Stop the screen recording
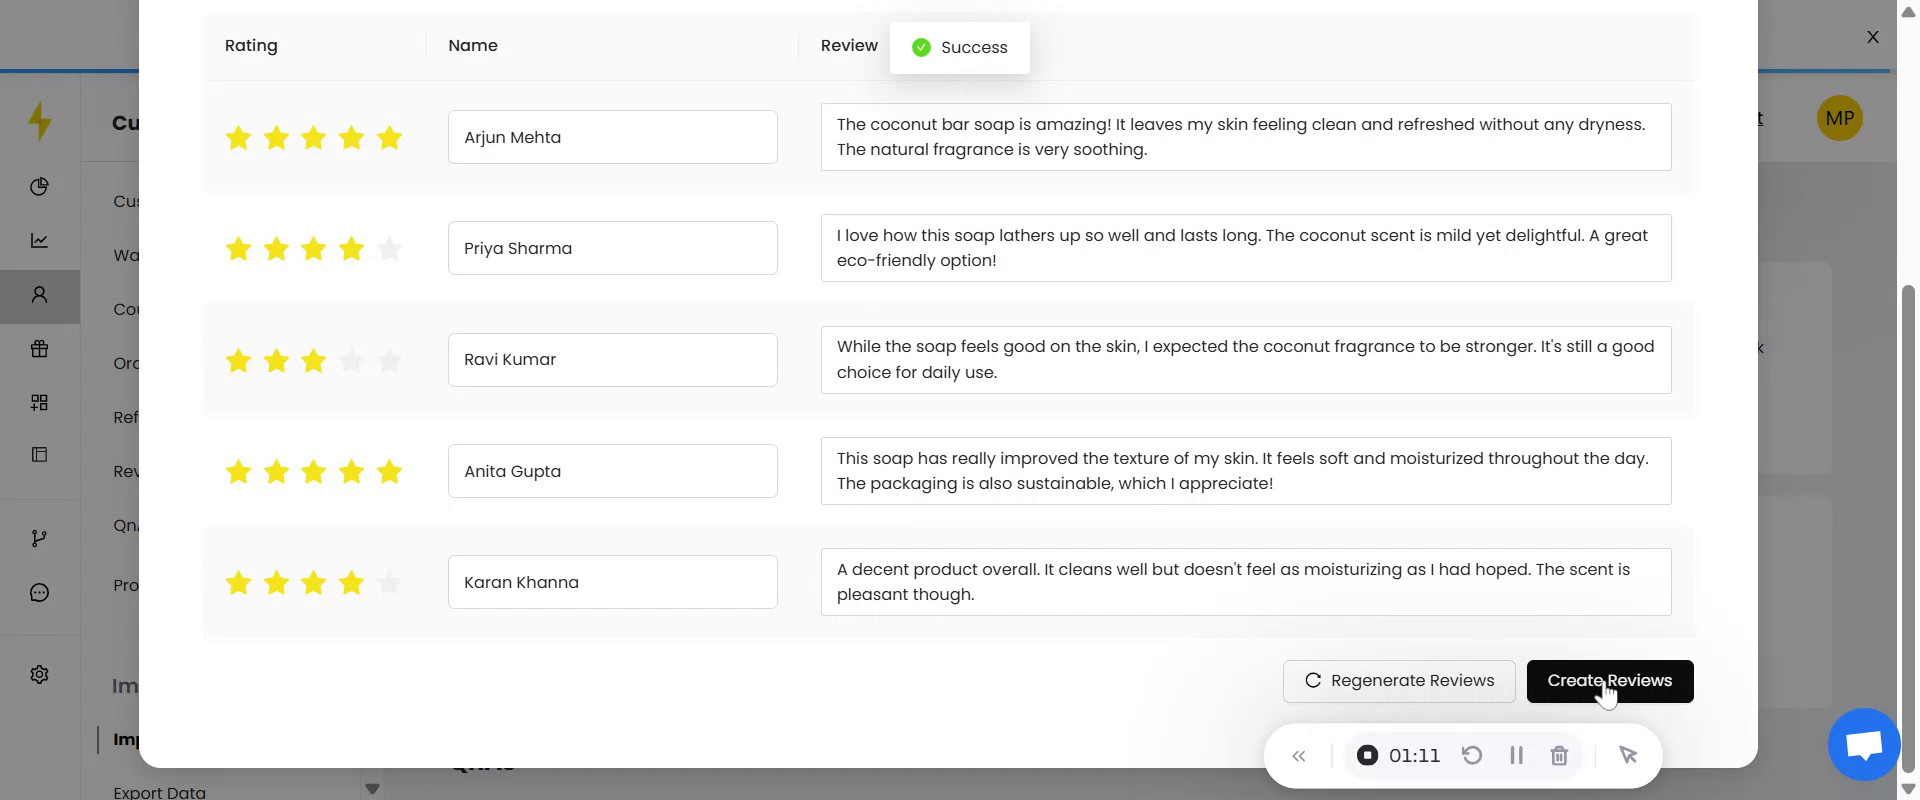 (1367, 756)
